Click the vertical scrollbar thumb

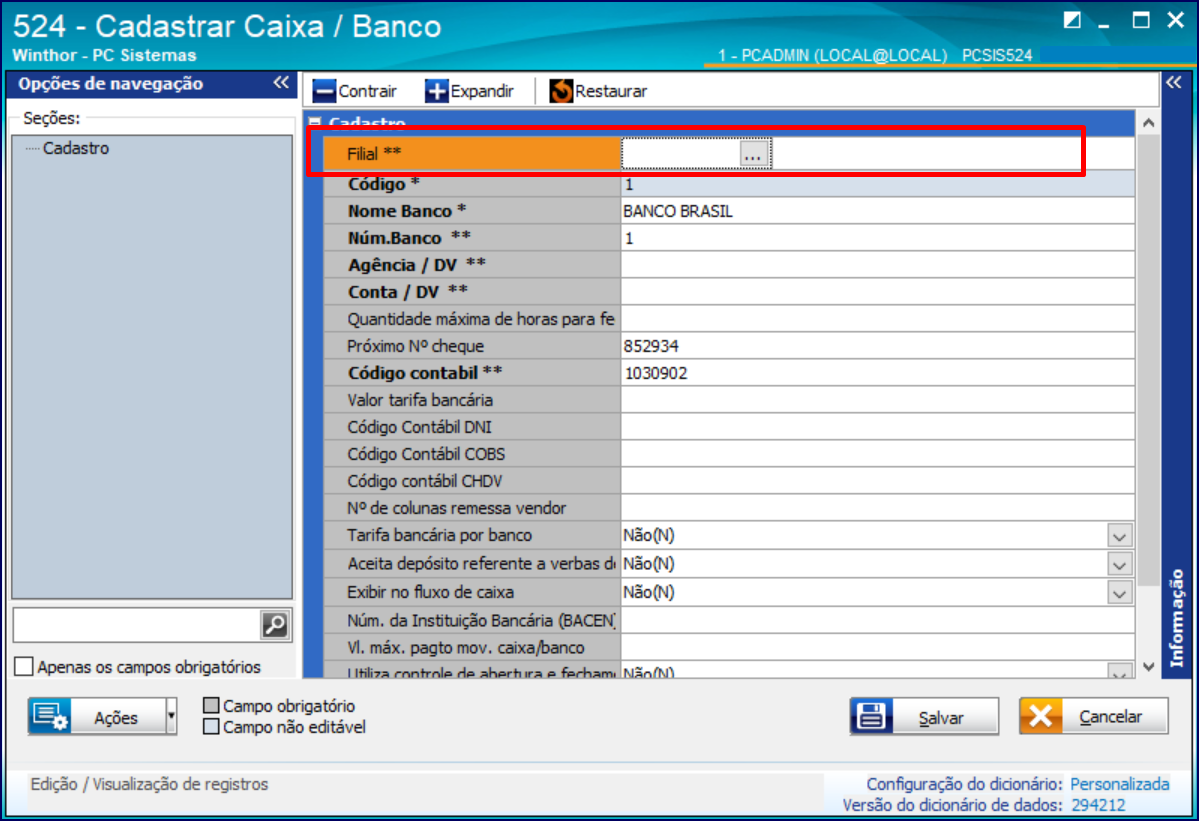1149,359
